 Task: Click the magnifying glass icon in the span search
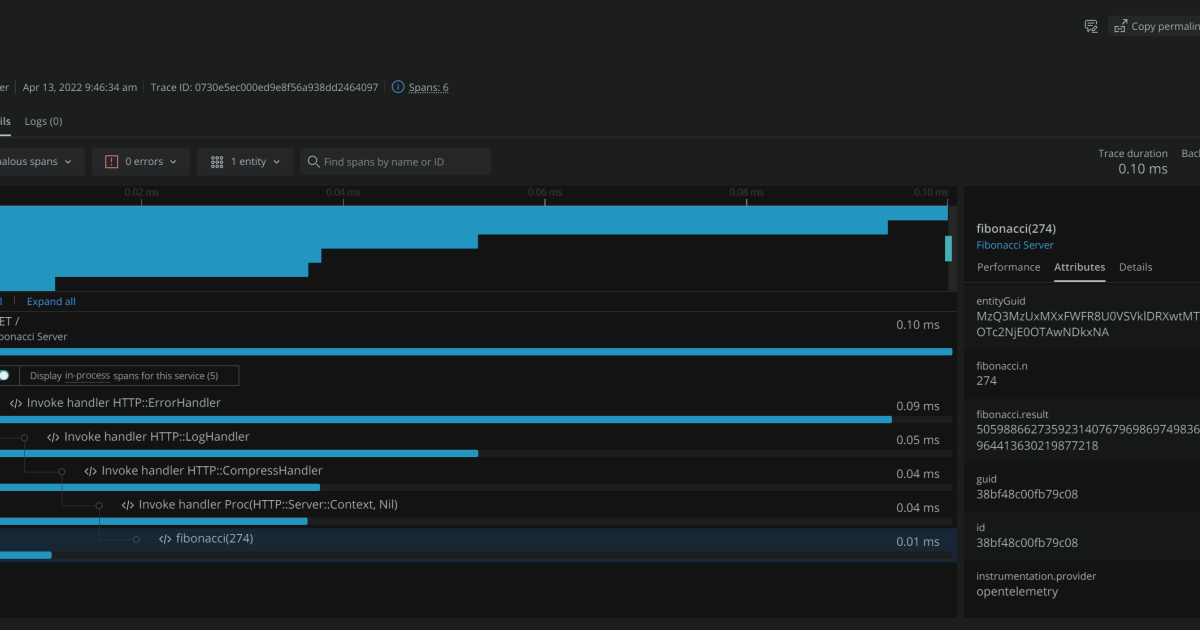pos(313,161)
